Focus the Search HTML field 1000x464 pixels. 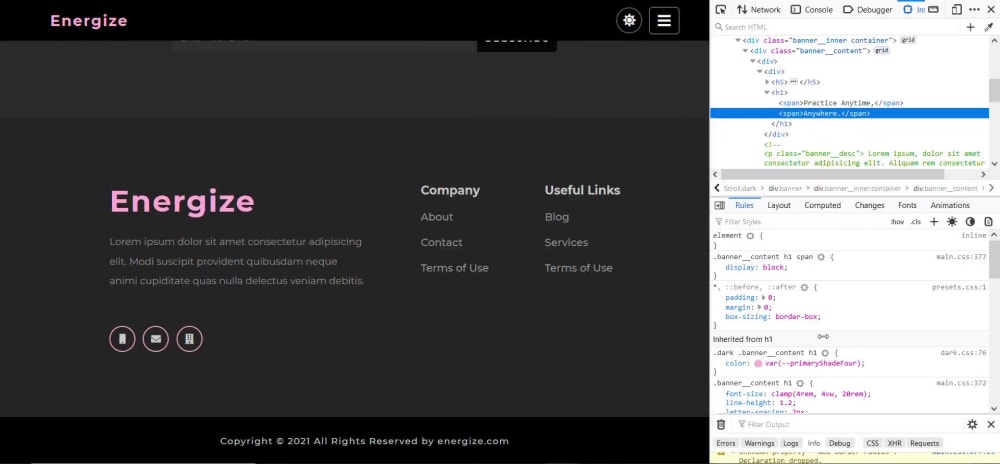[x=835, y=27]
